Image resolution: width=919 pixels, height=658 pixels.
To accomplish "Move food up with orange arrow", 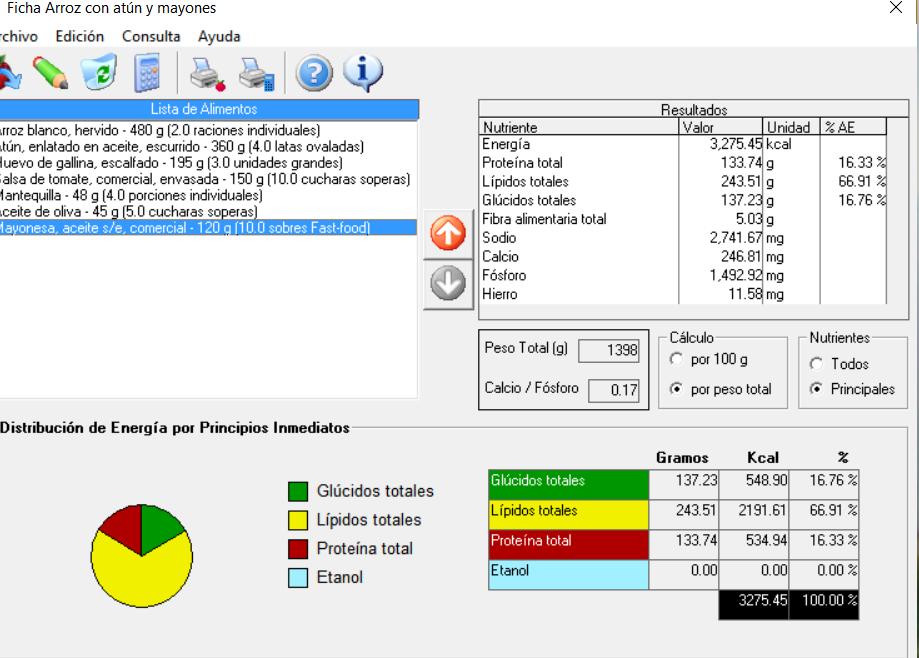I will (448, 235).
